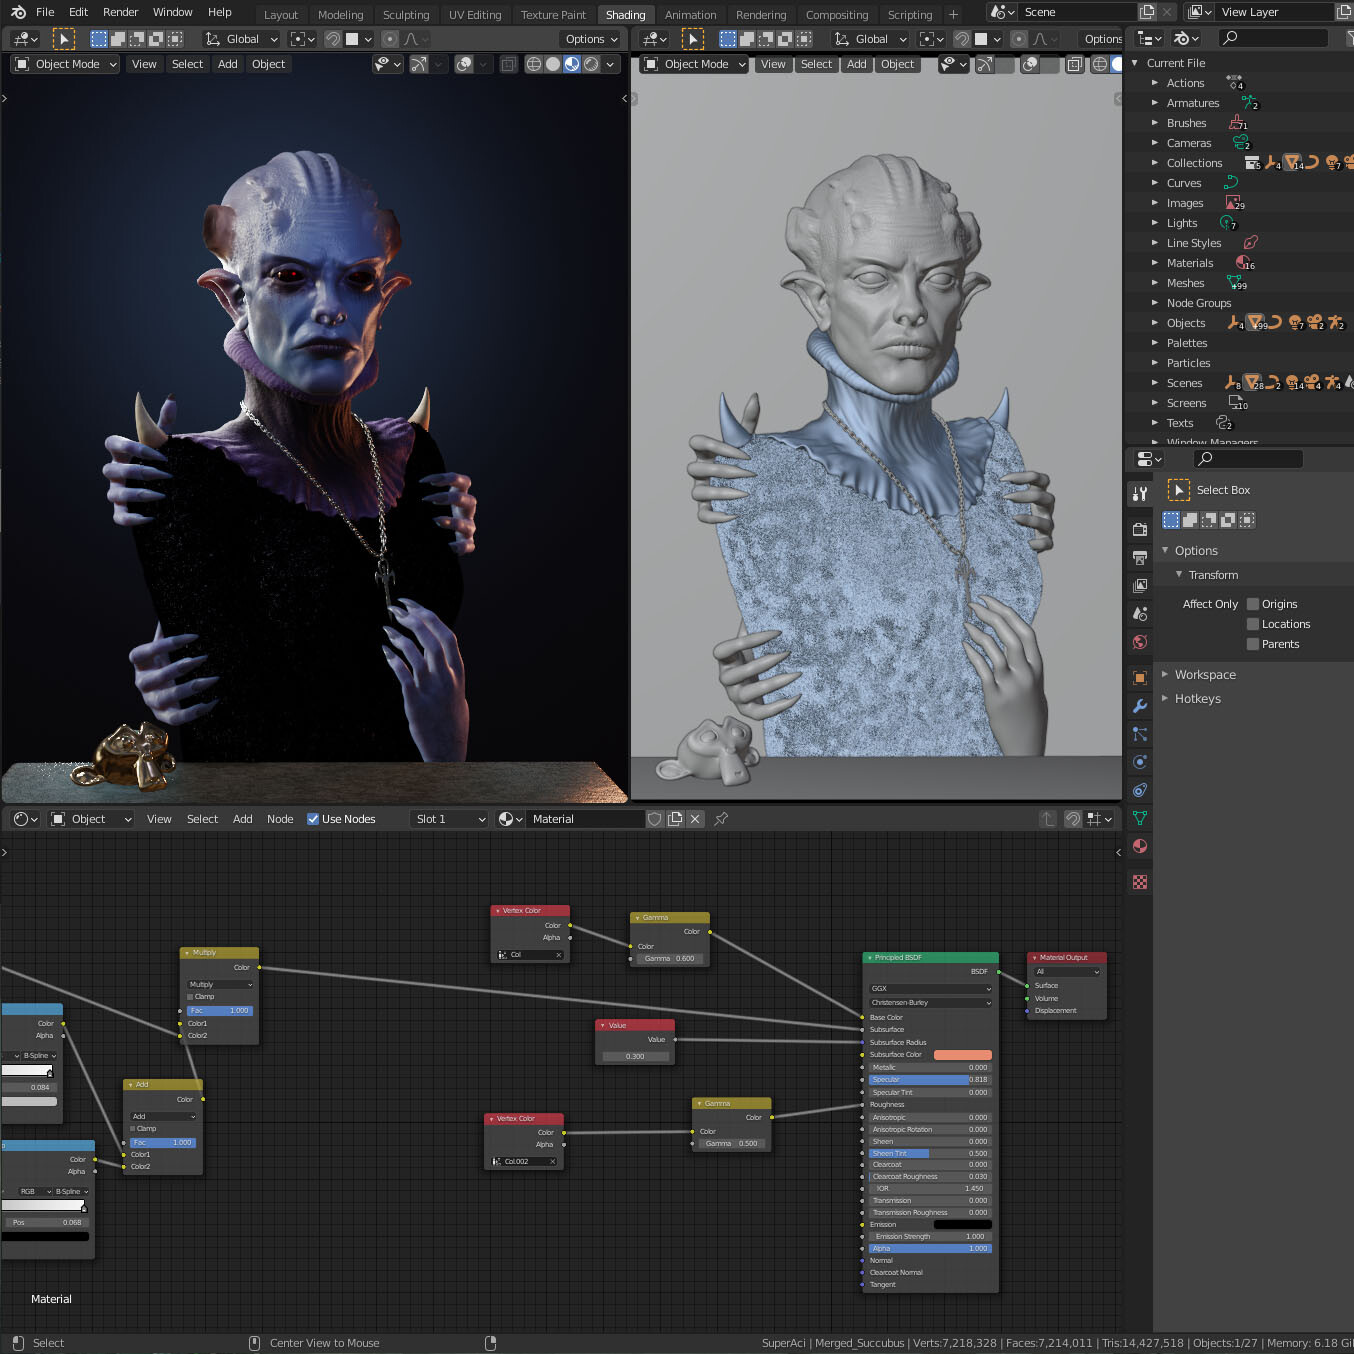Image resolution: width=1354 pixels, height=1354 pixels.
Task: Unlink the material using the X button
Action: (695, 818)
